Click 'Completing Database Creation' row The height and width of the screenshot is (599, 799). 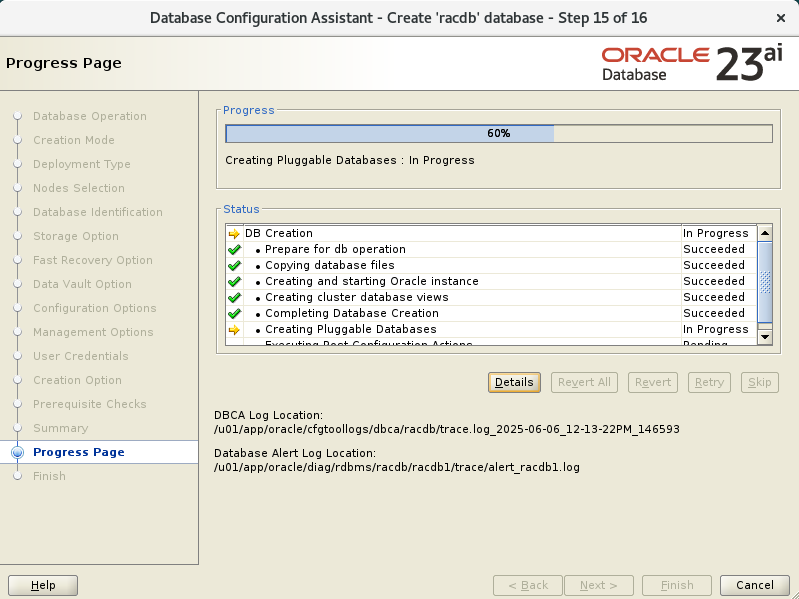(491, 313)
